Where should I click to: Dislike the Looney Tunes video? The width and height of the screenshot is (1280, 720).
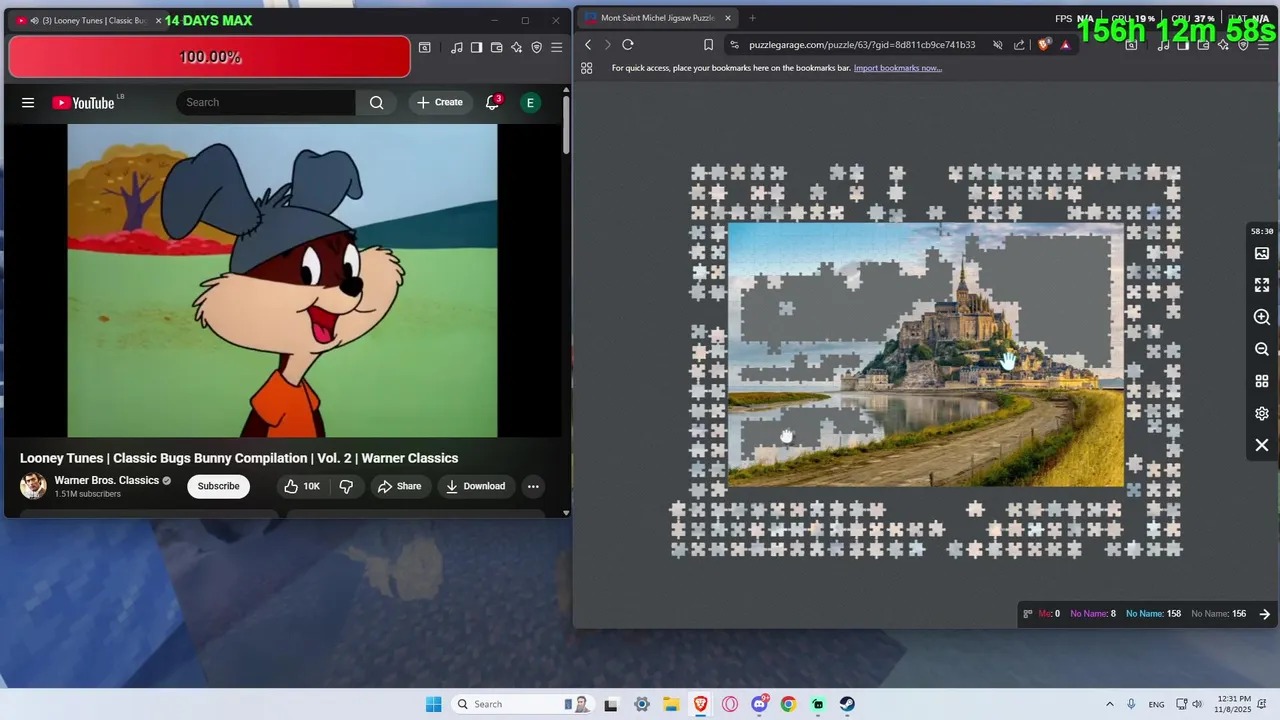[x=346, y=486]
